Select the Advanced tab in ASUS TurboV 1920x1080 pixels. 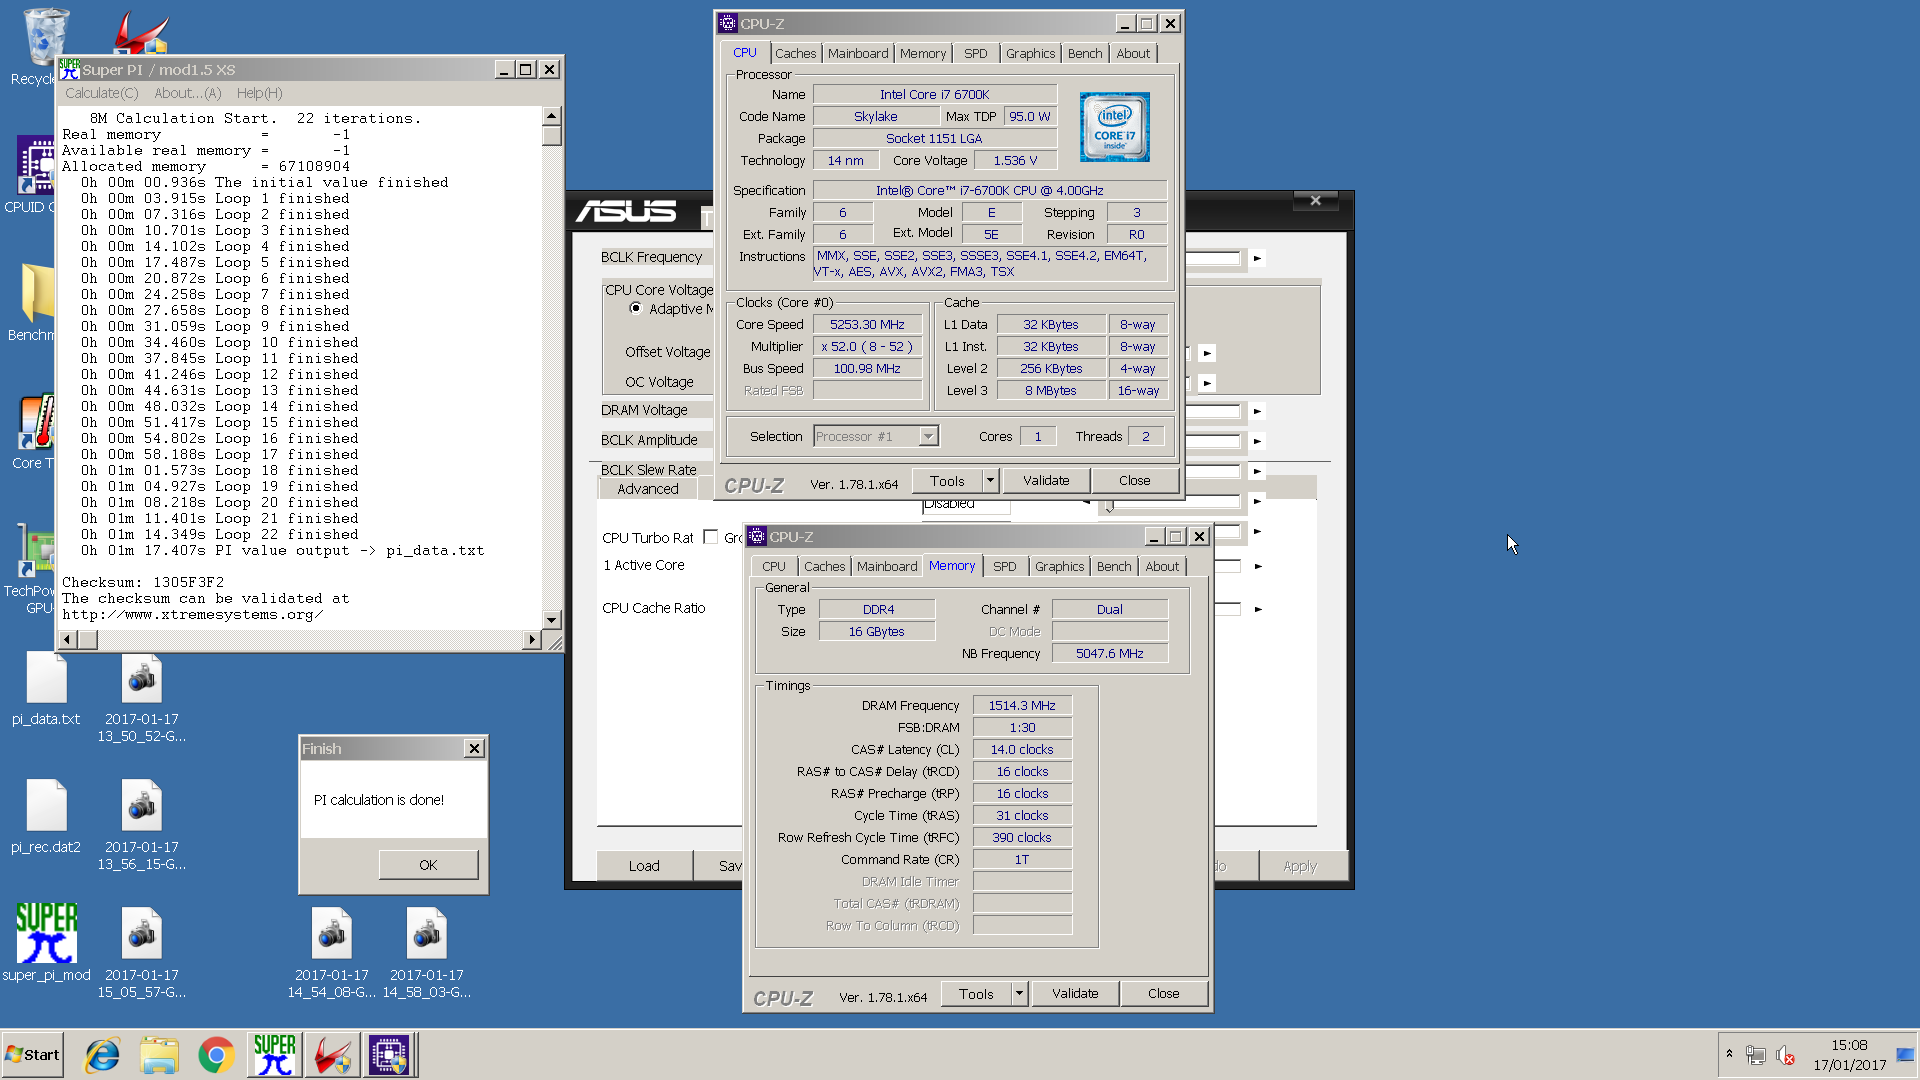(647, 489)
